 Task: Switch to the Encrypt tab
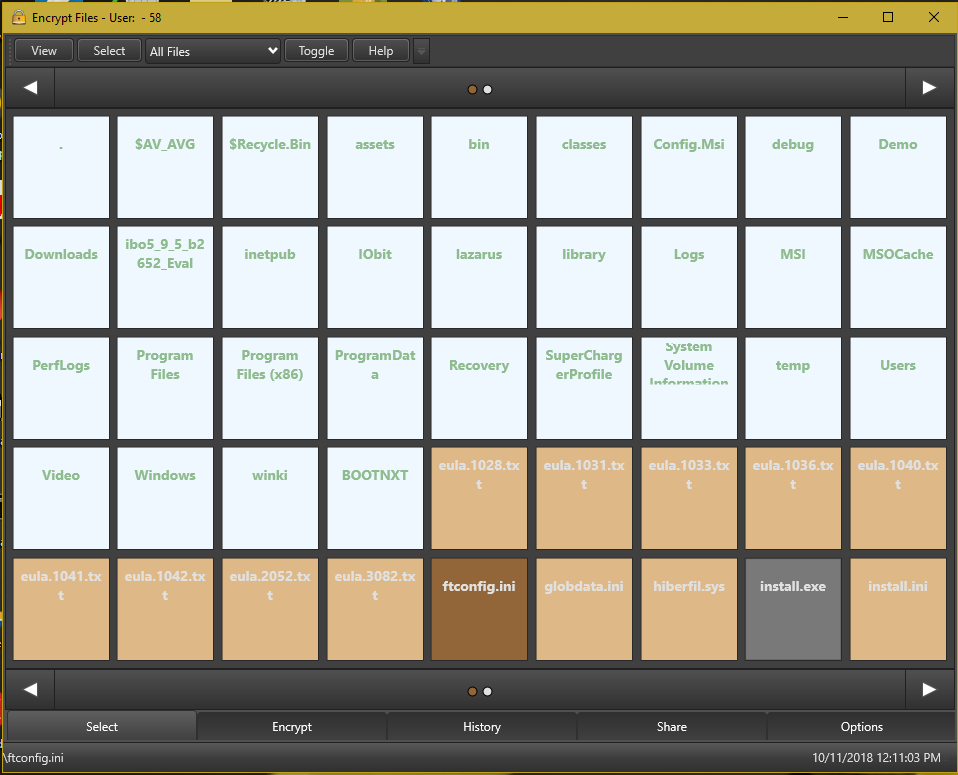292,727
